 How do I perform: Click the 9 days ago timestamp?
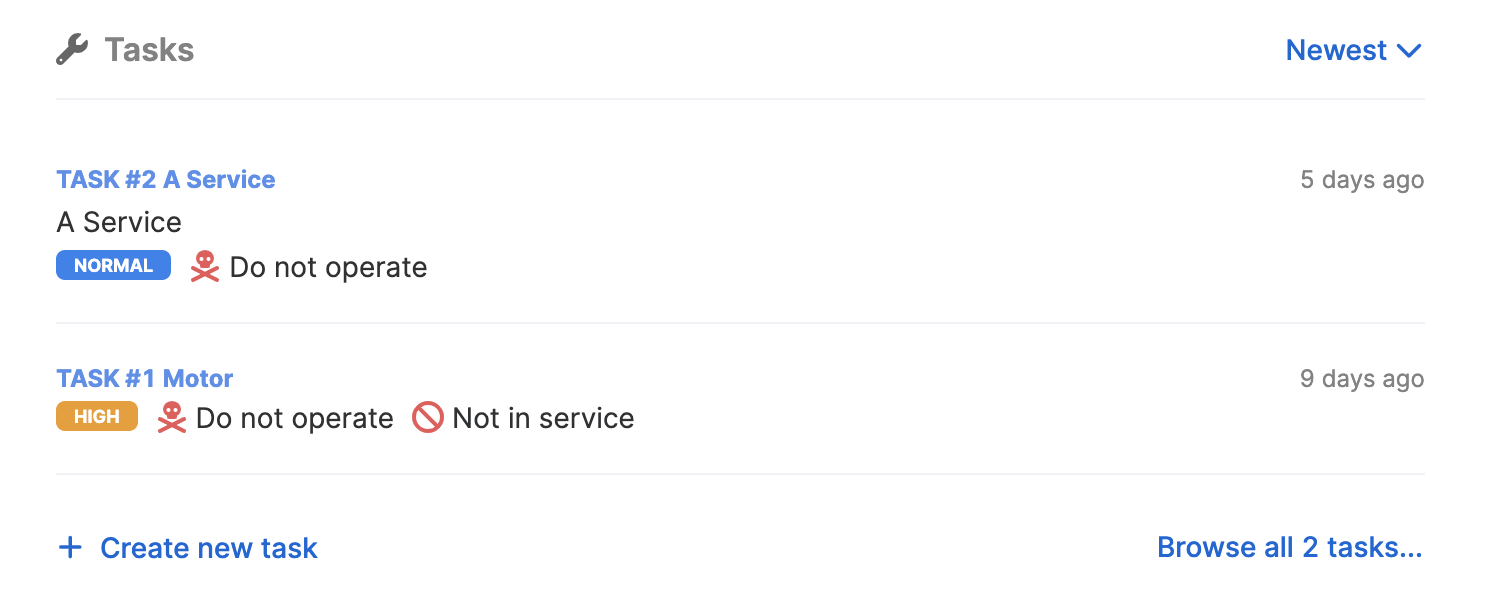(1362, 379)
